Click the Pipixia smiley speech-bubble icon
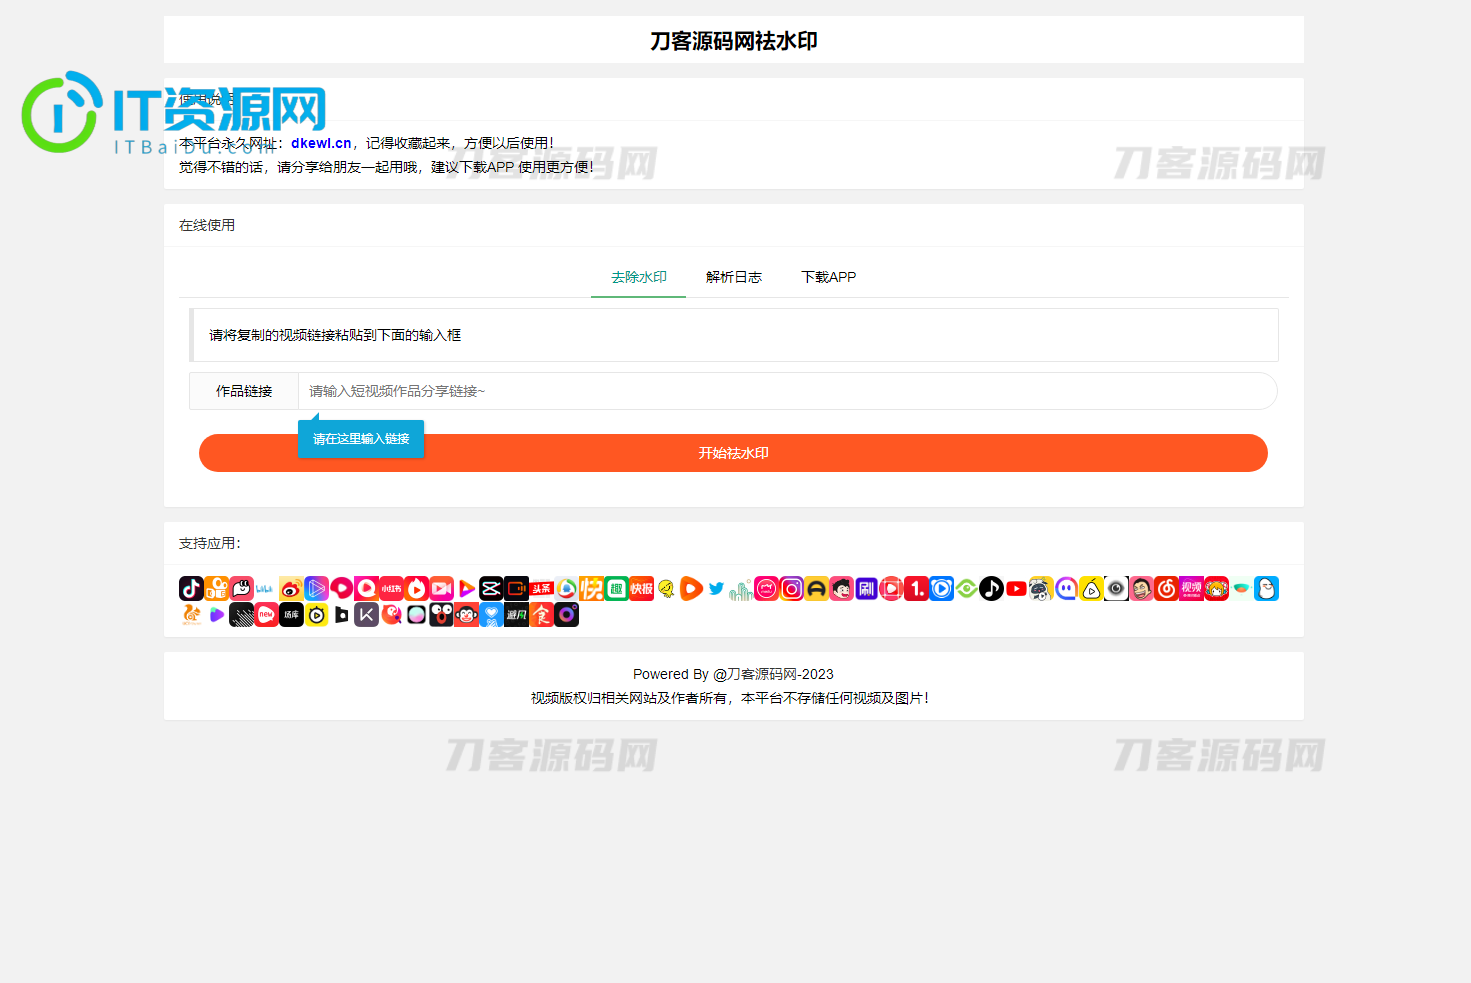Screen dimensions: 1471x983 click(242, 588)
